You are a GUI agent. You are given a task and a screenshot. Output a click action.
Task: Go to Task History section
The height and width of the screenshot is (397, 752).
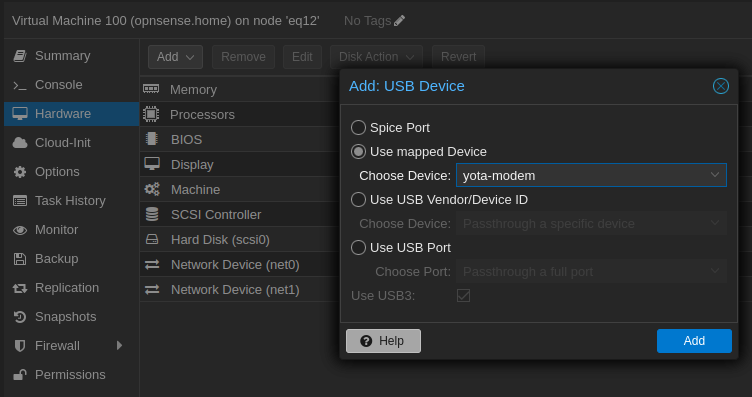point(71,201)
